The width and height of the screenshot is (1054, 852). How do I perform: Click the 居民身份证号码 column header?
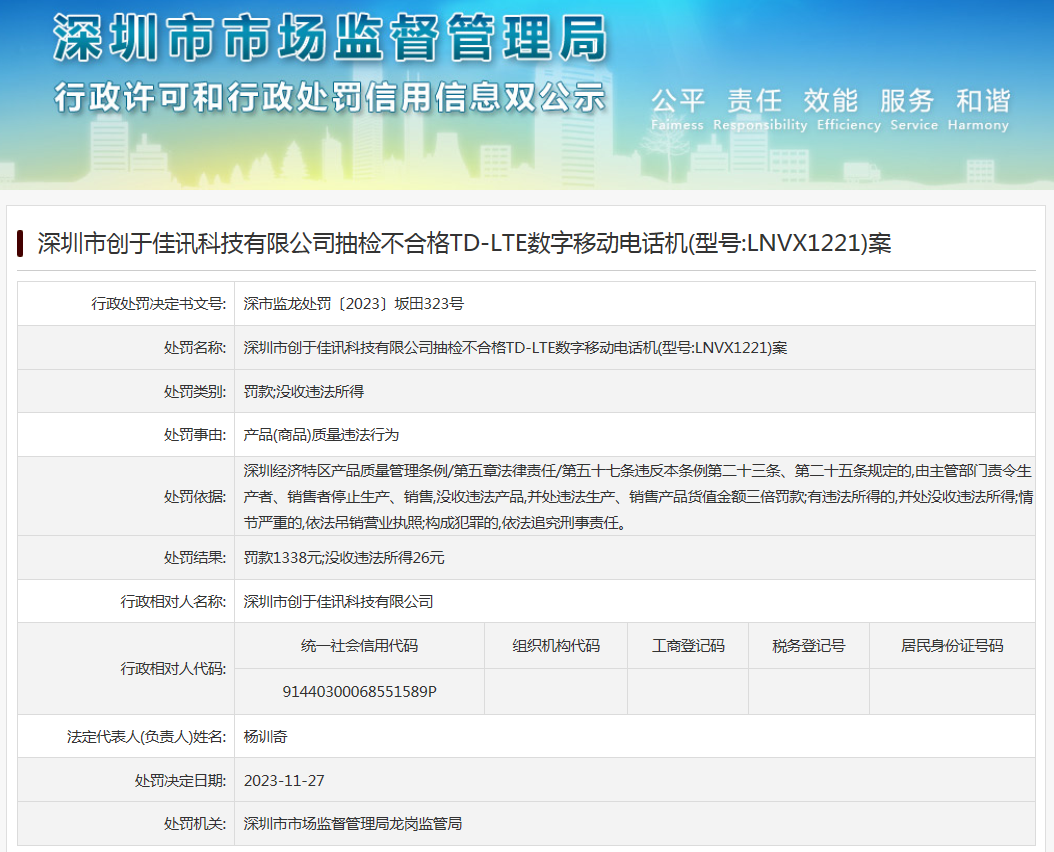point(952,646)
